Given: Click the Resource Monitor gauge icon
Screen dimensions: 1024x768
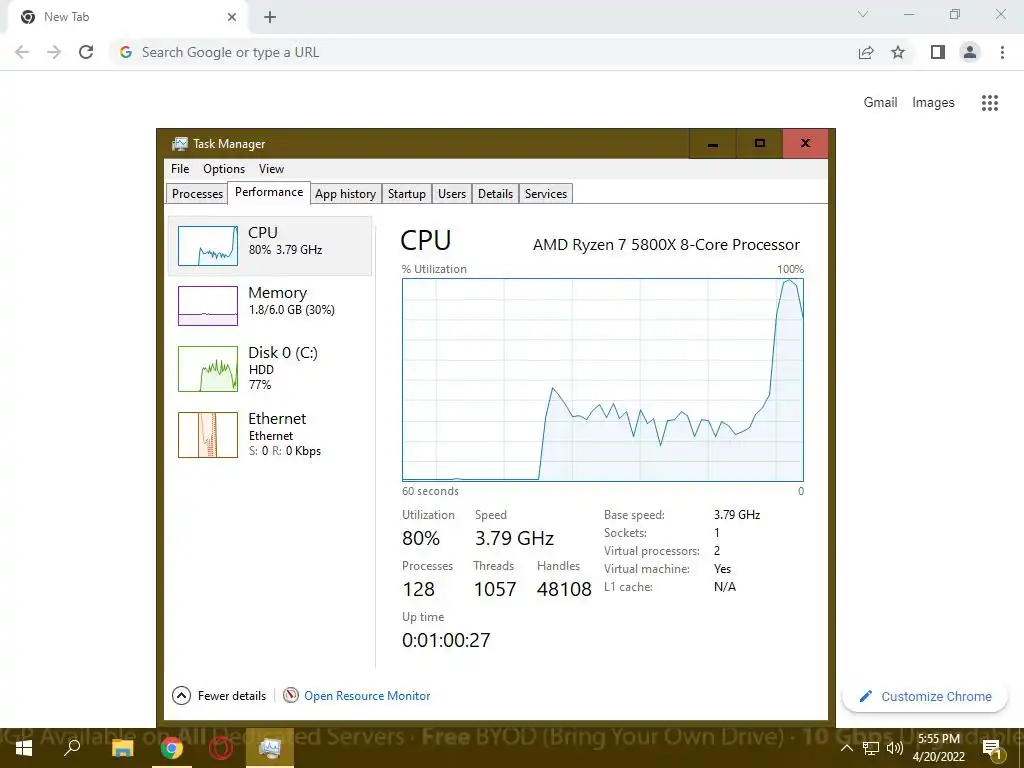Looking at the screenshot, I should [291, 696].
